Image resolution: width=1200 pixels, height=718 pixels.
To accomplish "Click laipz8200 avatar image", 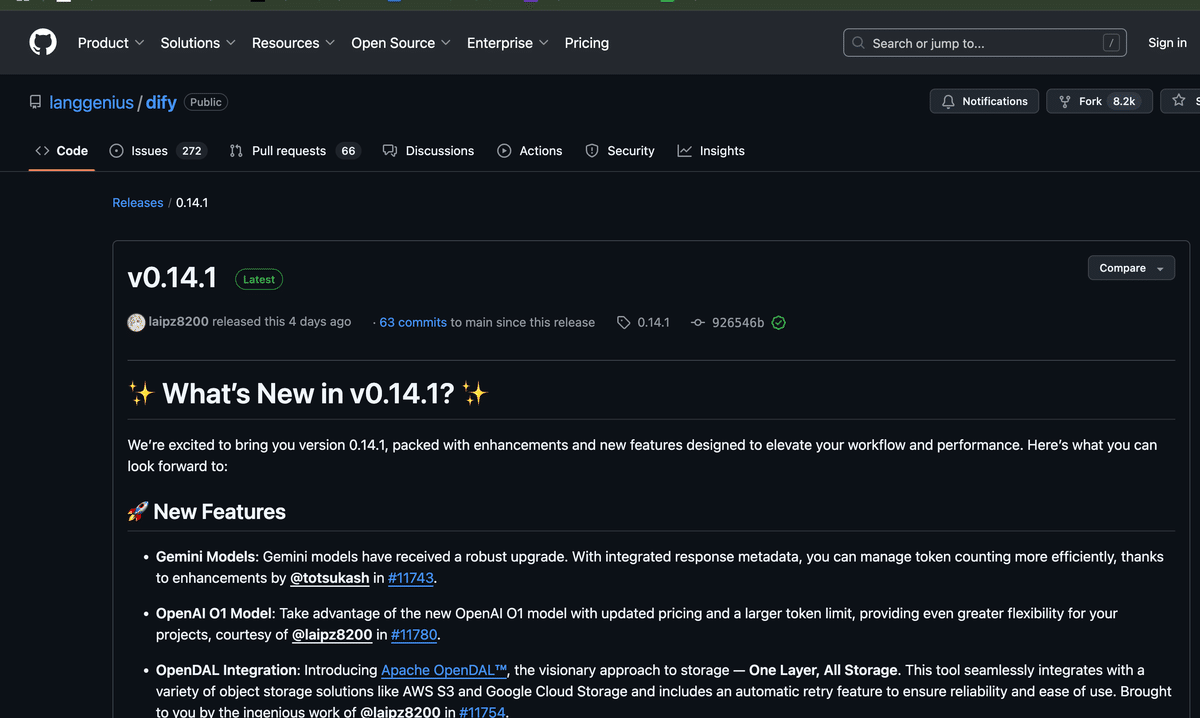I will (x=137, y=322).
